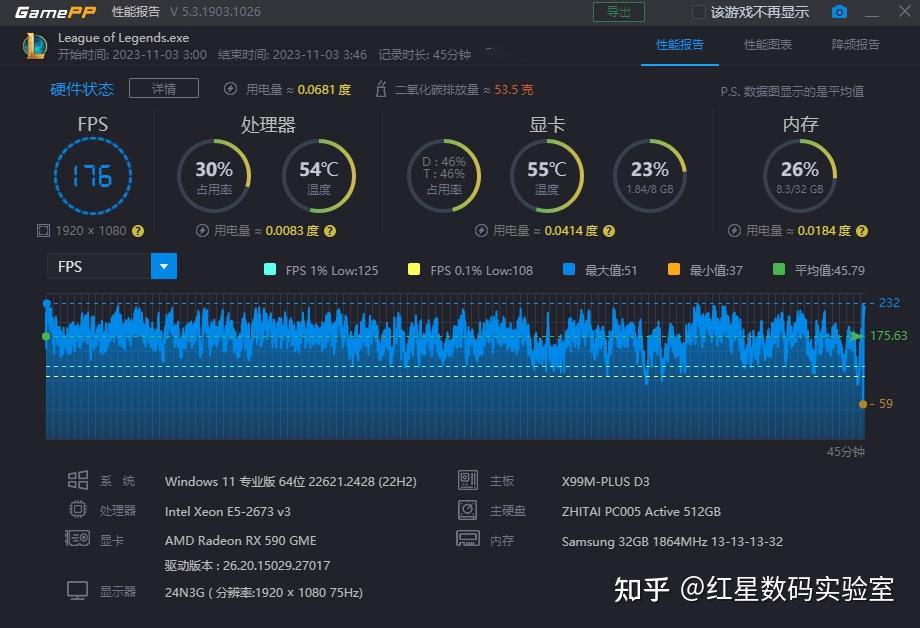Click the yellow FPS 0.1% Low swatch
920x628 pixels.
point(414,269)
